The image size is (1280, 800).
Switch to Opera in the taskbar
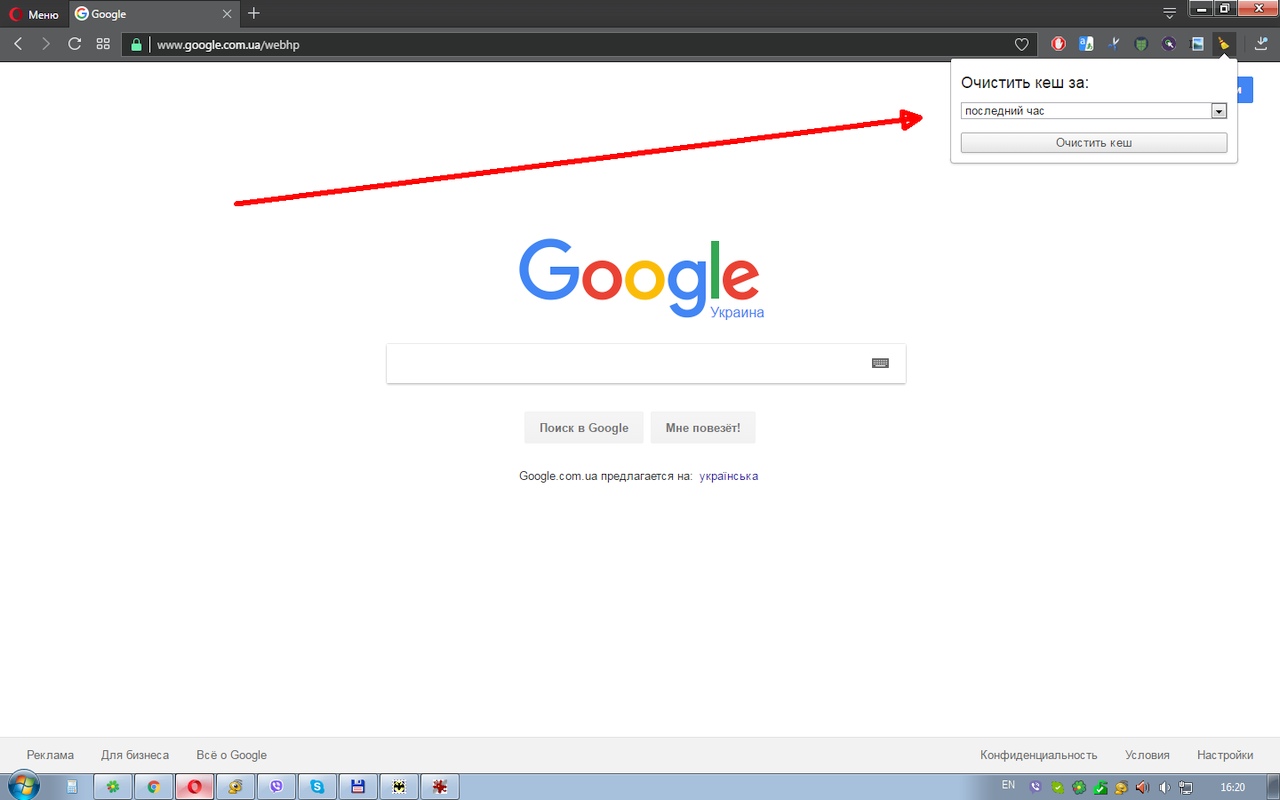(x=195, y=787)
